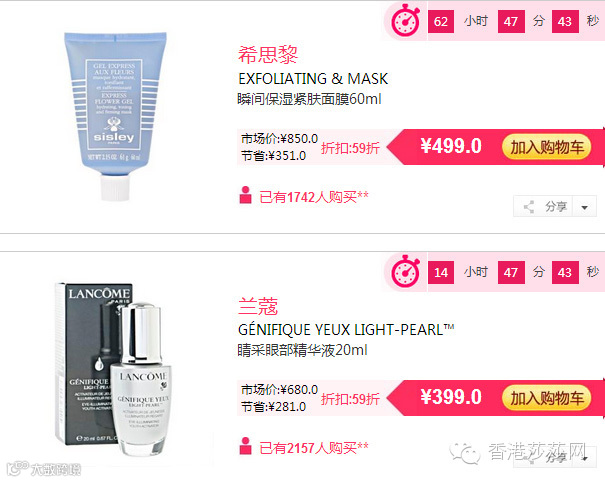Viewport: 605px width, 482px height.
Task: Add Sisley mask to cart with 加入购物车
Action: (546, 147)
